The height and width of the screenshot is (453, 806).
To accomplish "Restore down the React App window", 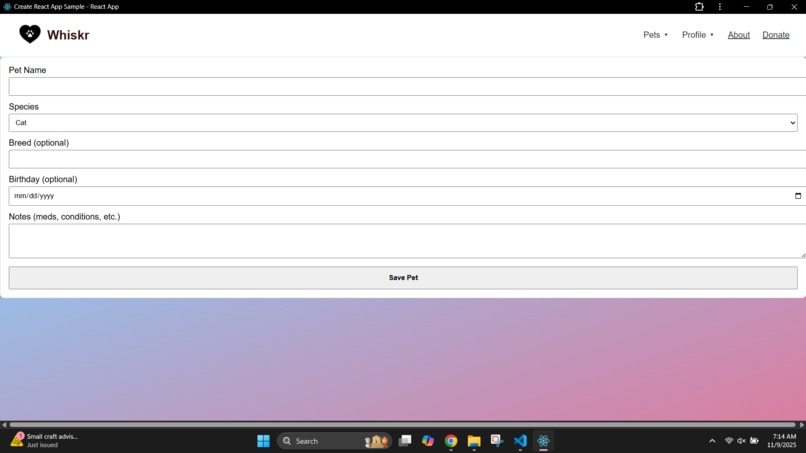I will coord(770,7).
